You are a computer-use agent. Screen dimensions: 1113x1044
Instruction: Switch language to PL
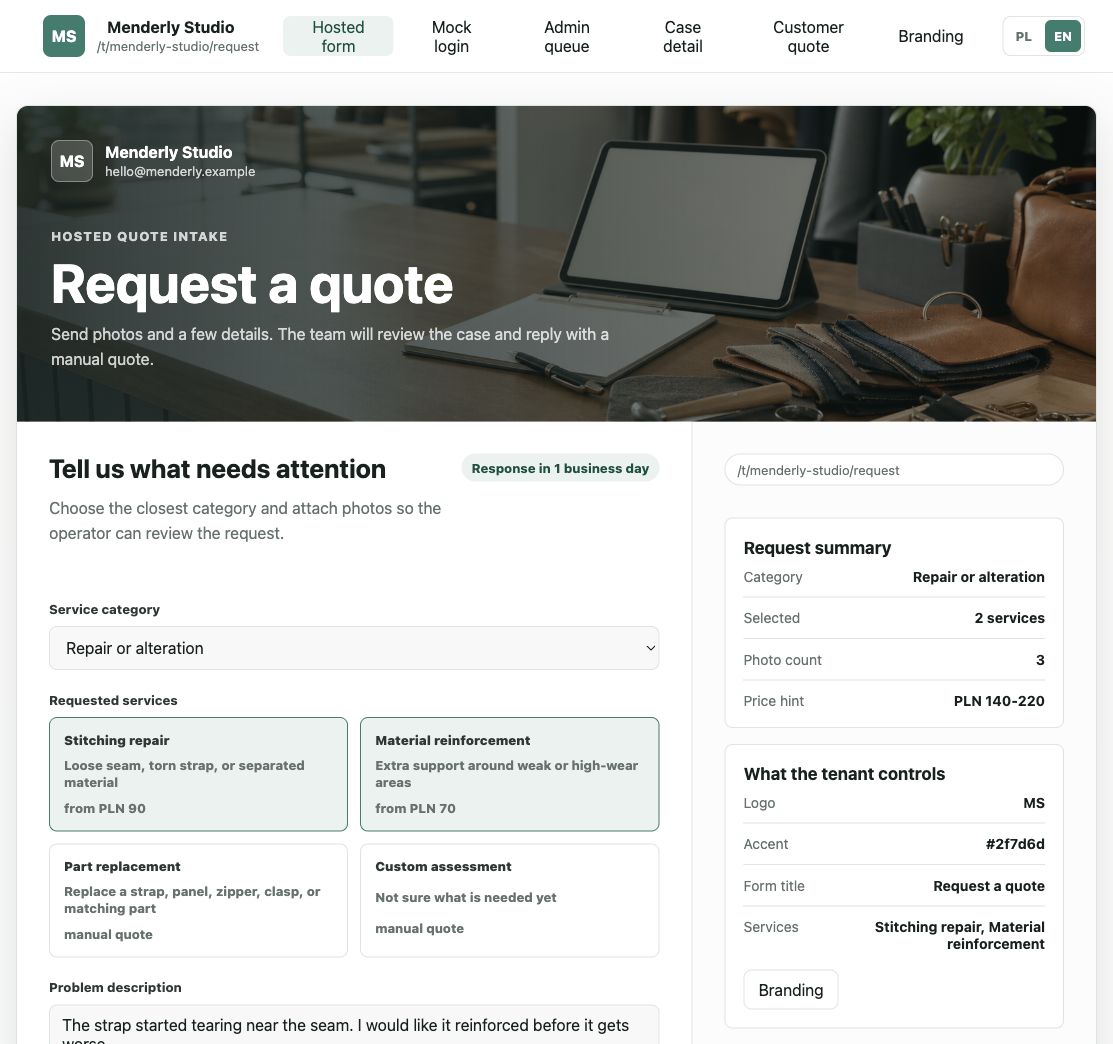click(x=1024, y=36)
